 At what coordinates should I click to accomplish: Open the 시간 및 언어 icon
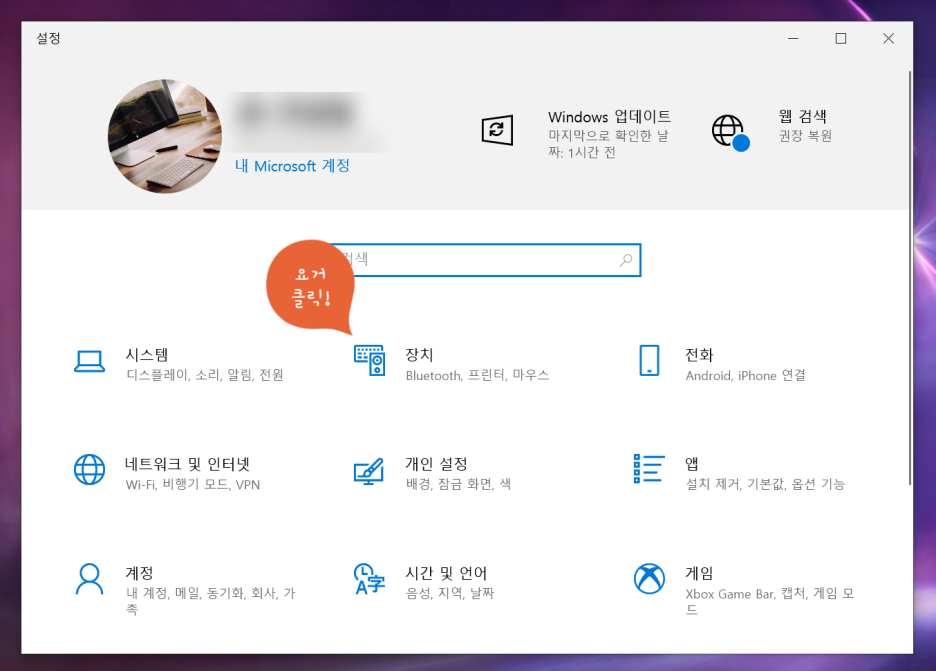370,579
